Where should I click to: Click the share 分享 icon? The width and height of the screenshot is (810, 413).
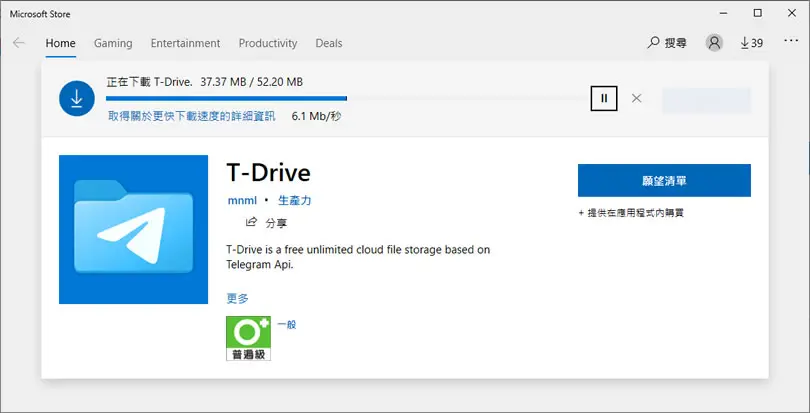pyautogui.click(x=251, y=222)
